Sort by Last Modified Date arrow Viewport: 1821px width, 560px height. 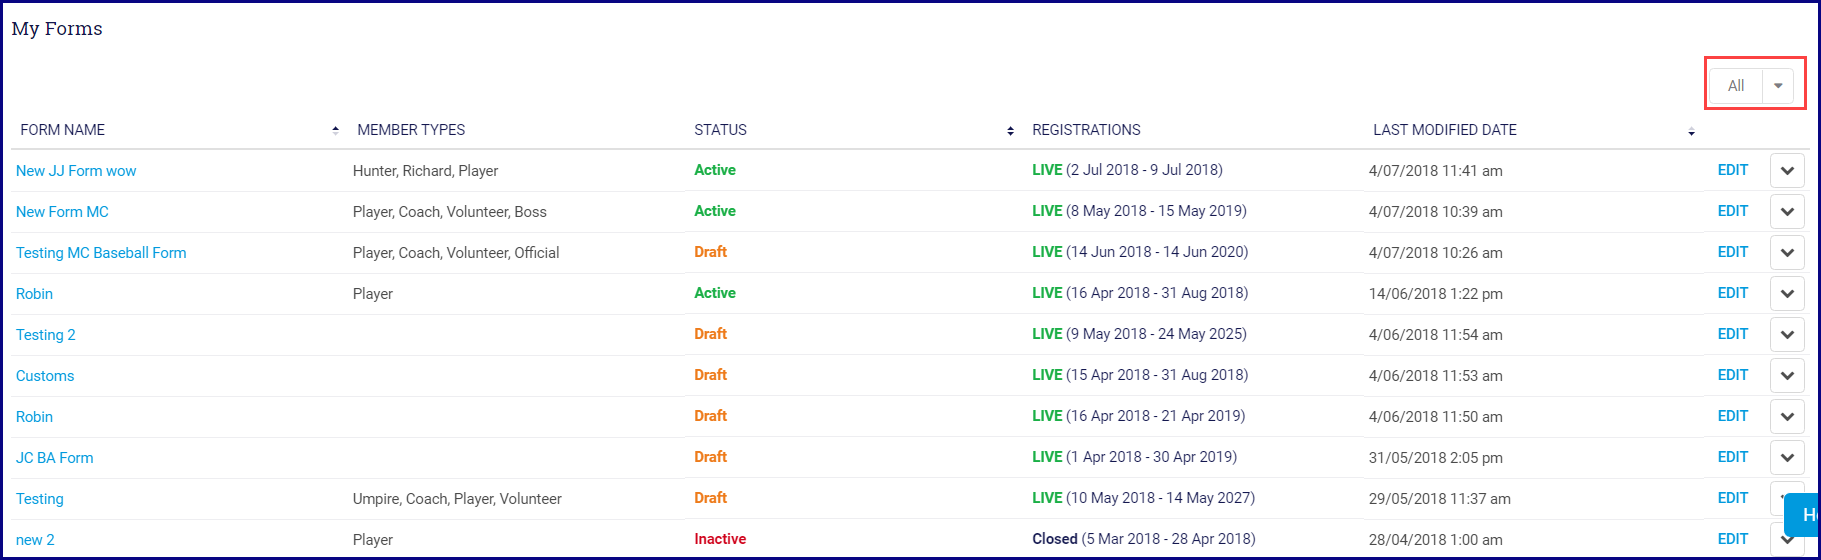1691,132
